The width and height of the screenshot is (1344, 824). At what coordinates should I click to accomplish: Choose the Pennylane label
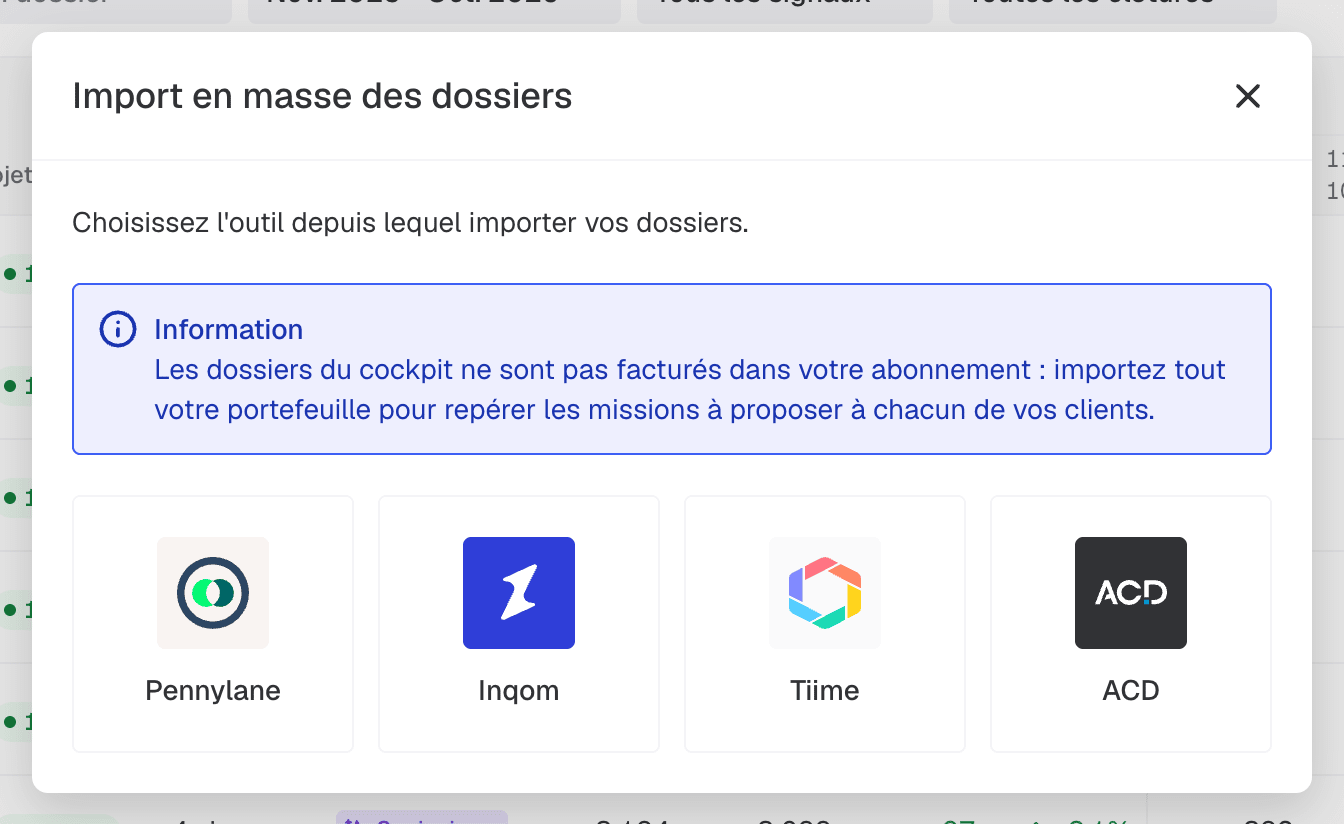pos(213,690)
